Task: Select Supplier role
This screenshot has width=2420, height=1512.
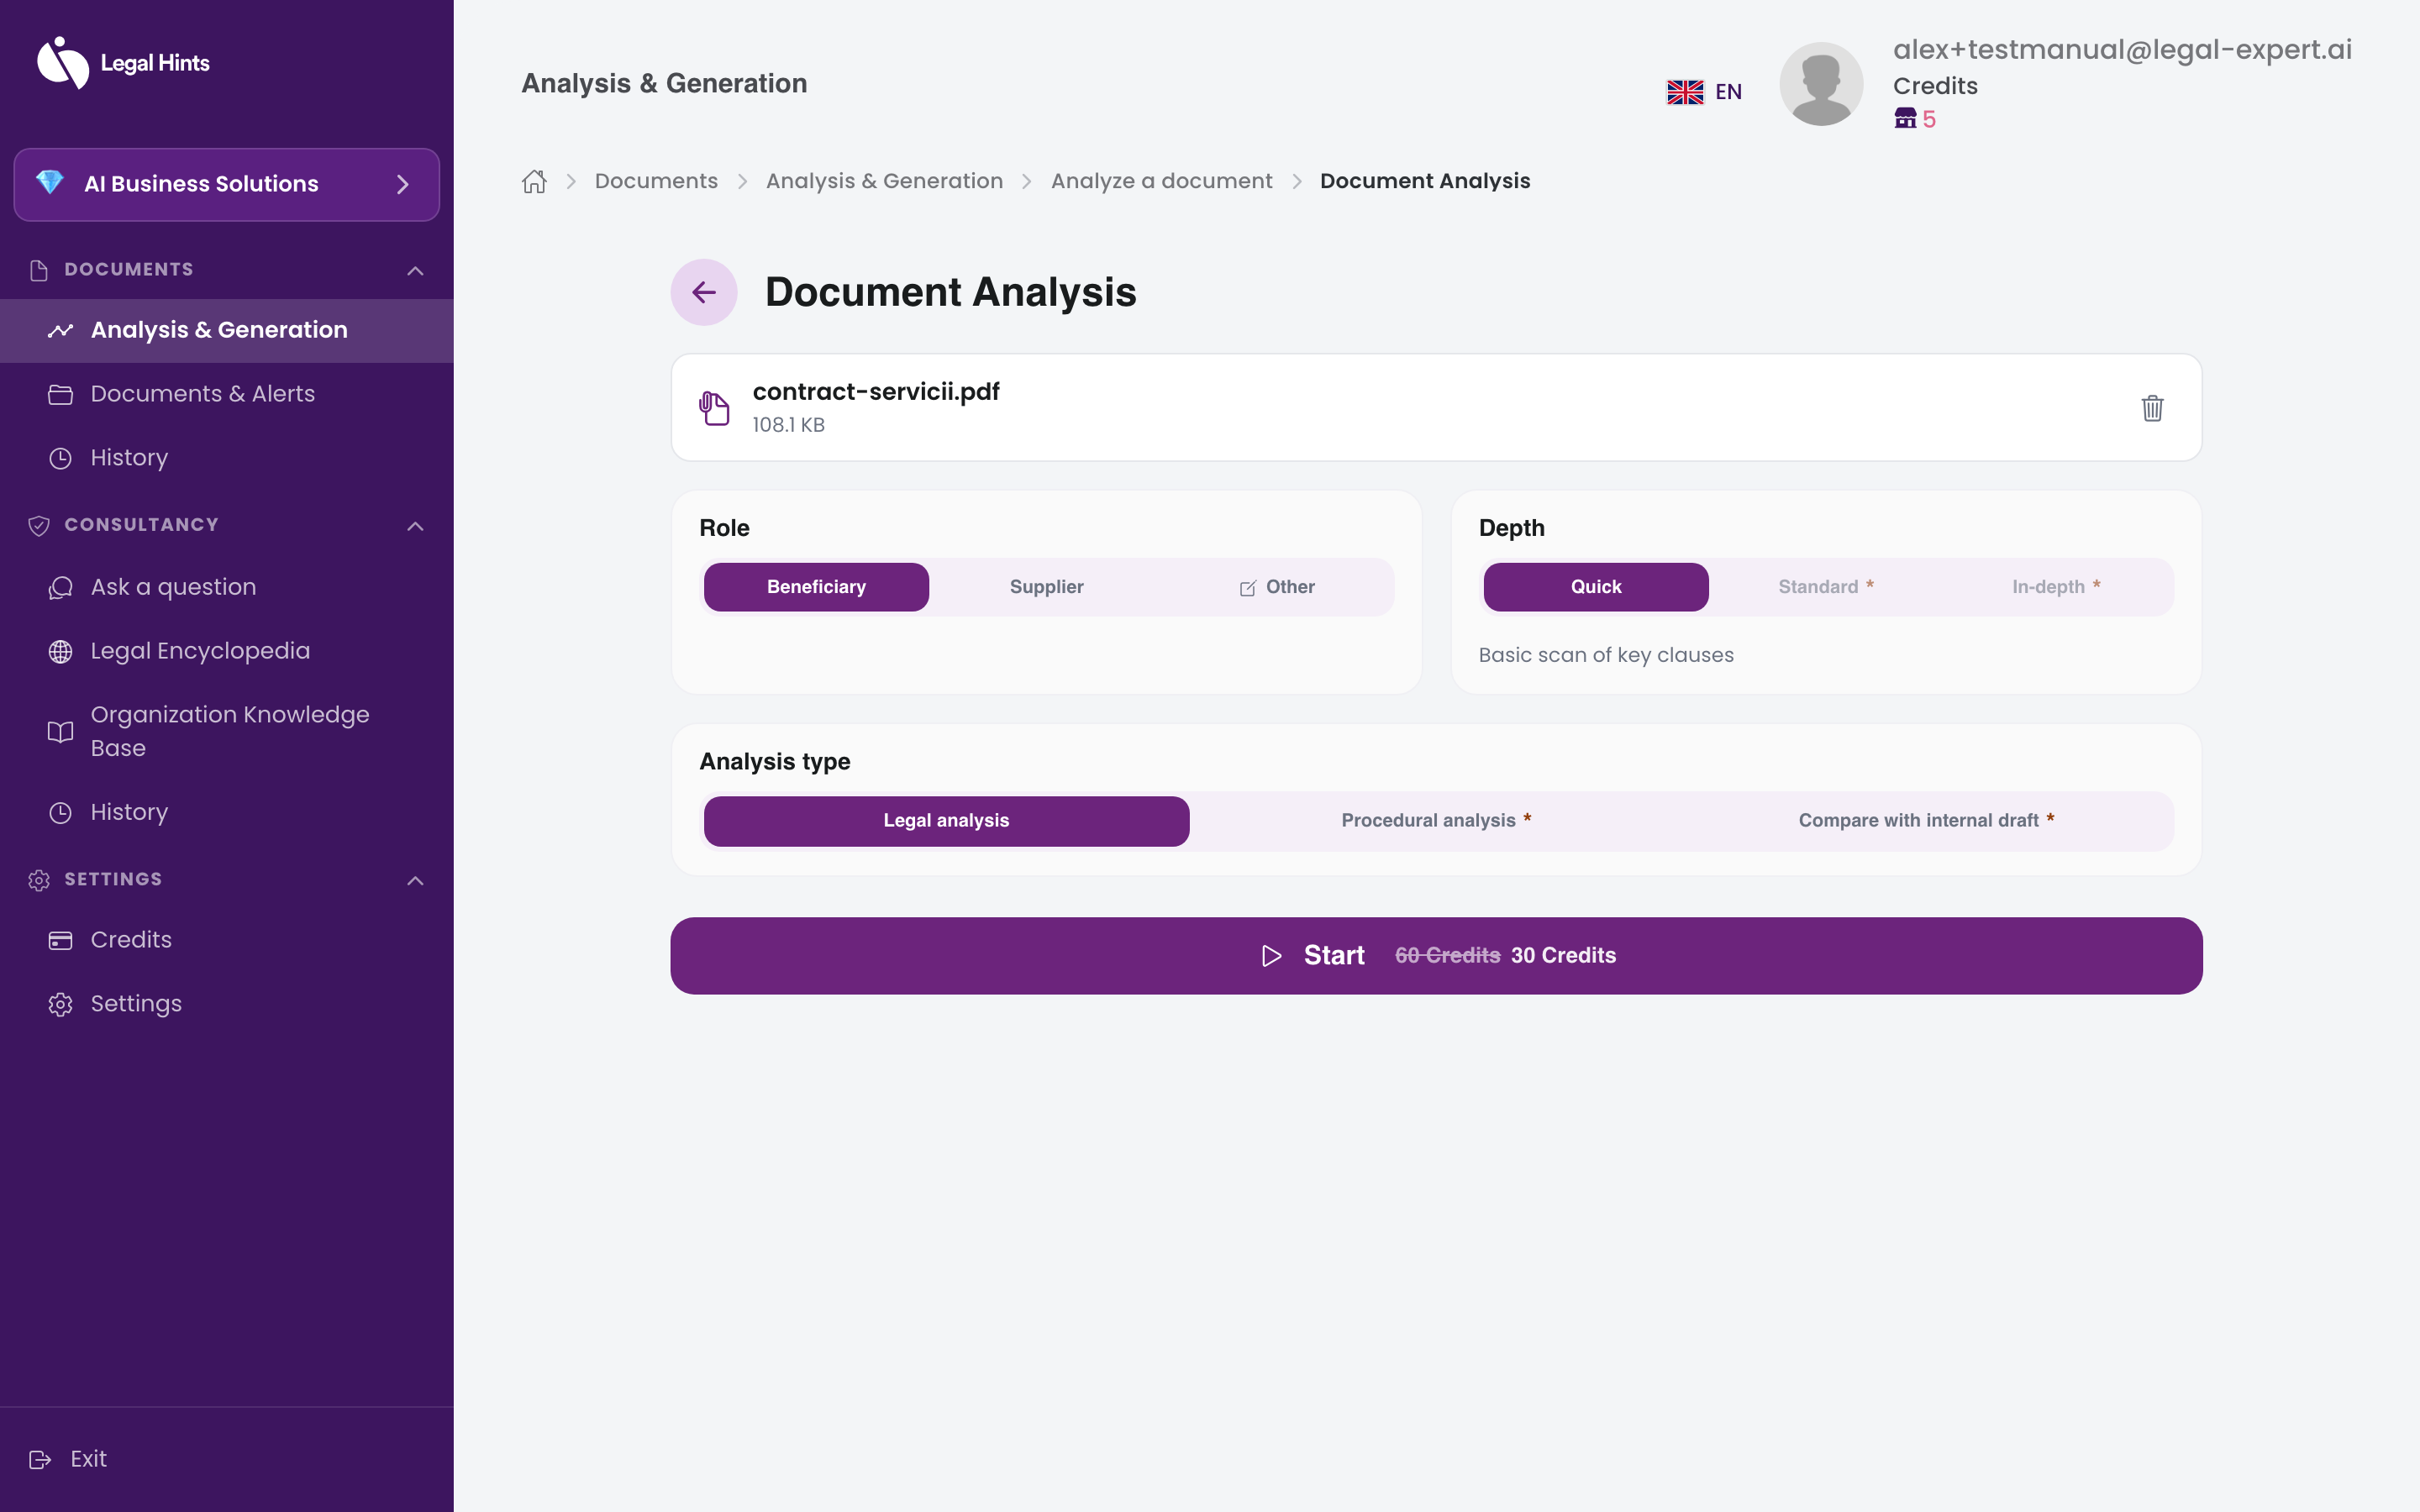Action: tap(1046, 587)
